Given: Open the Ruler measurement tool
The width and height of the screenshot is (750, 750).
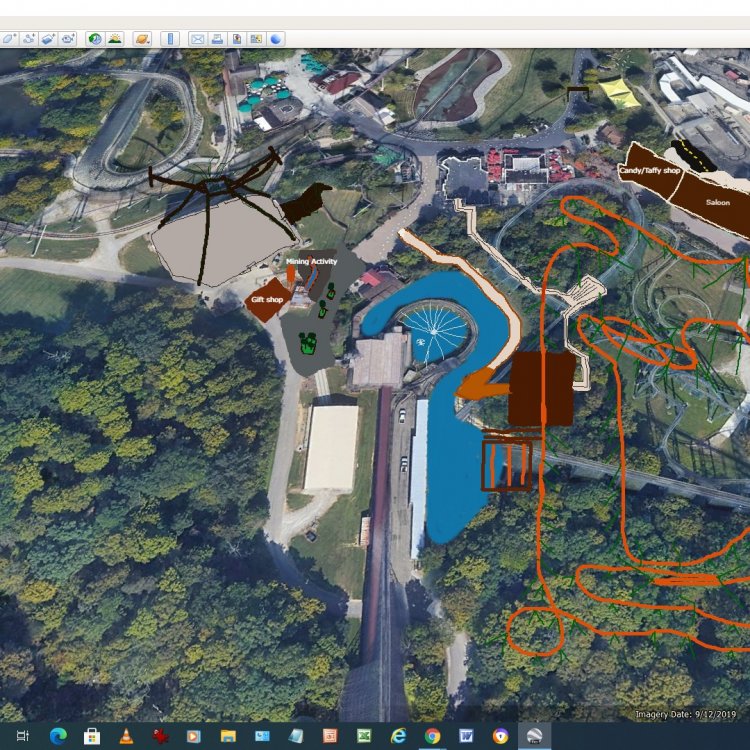Looking at the screenshot, I should click(170, 39).
